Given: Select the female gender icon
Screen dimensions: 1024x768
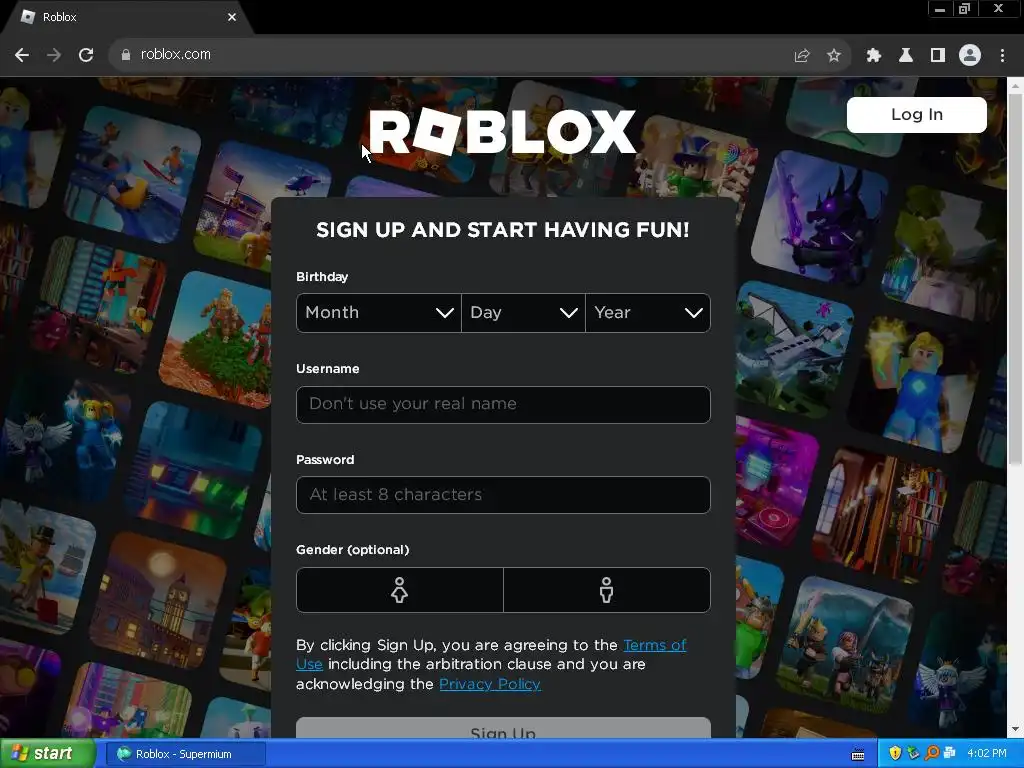Looking at the screenshot, I should (x=400, y=590).
